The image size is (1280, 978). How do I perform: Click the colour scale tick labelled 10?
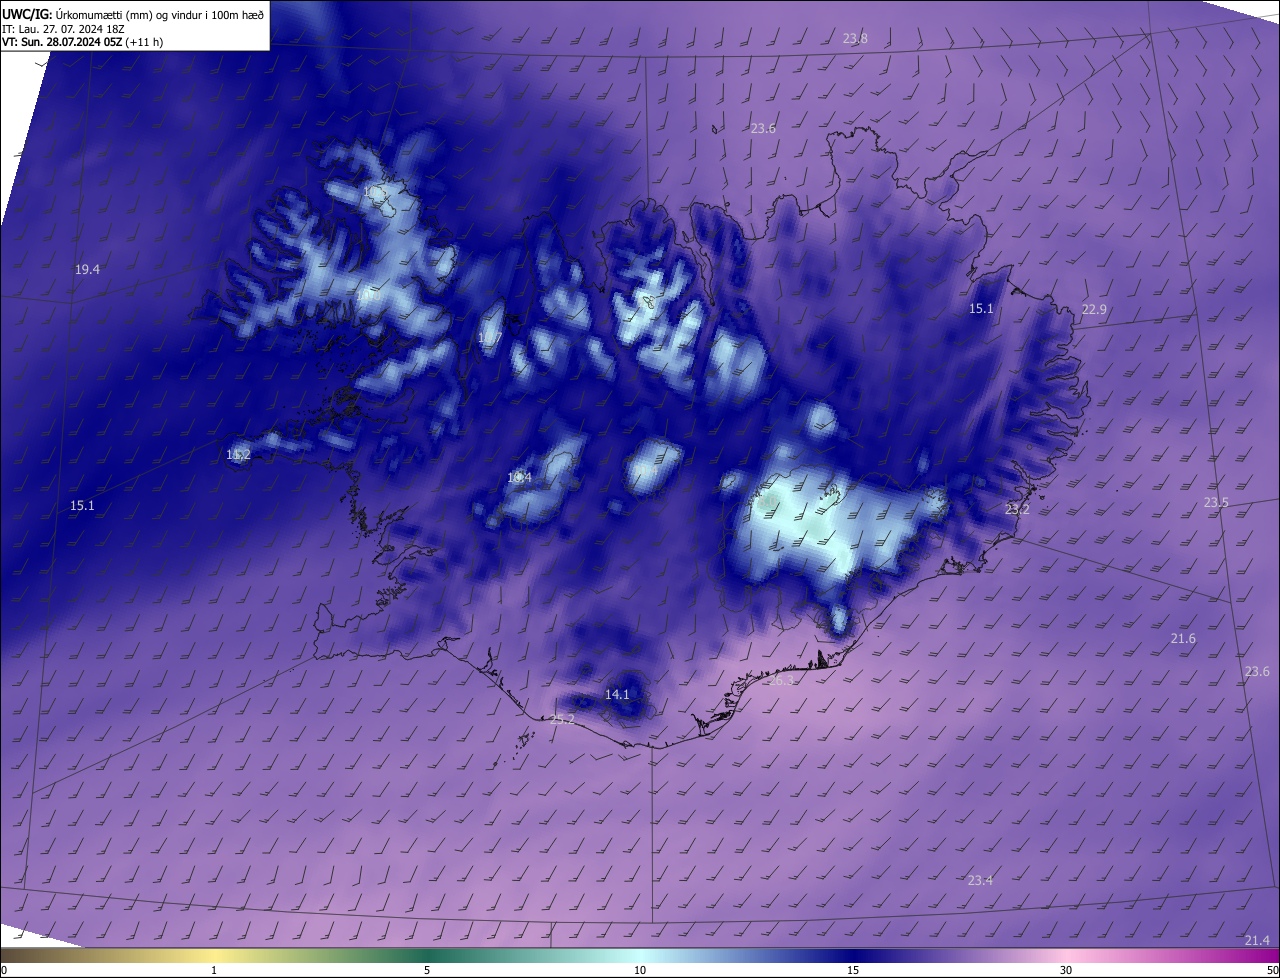pos(640,970)
